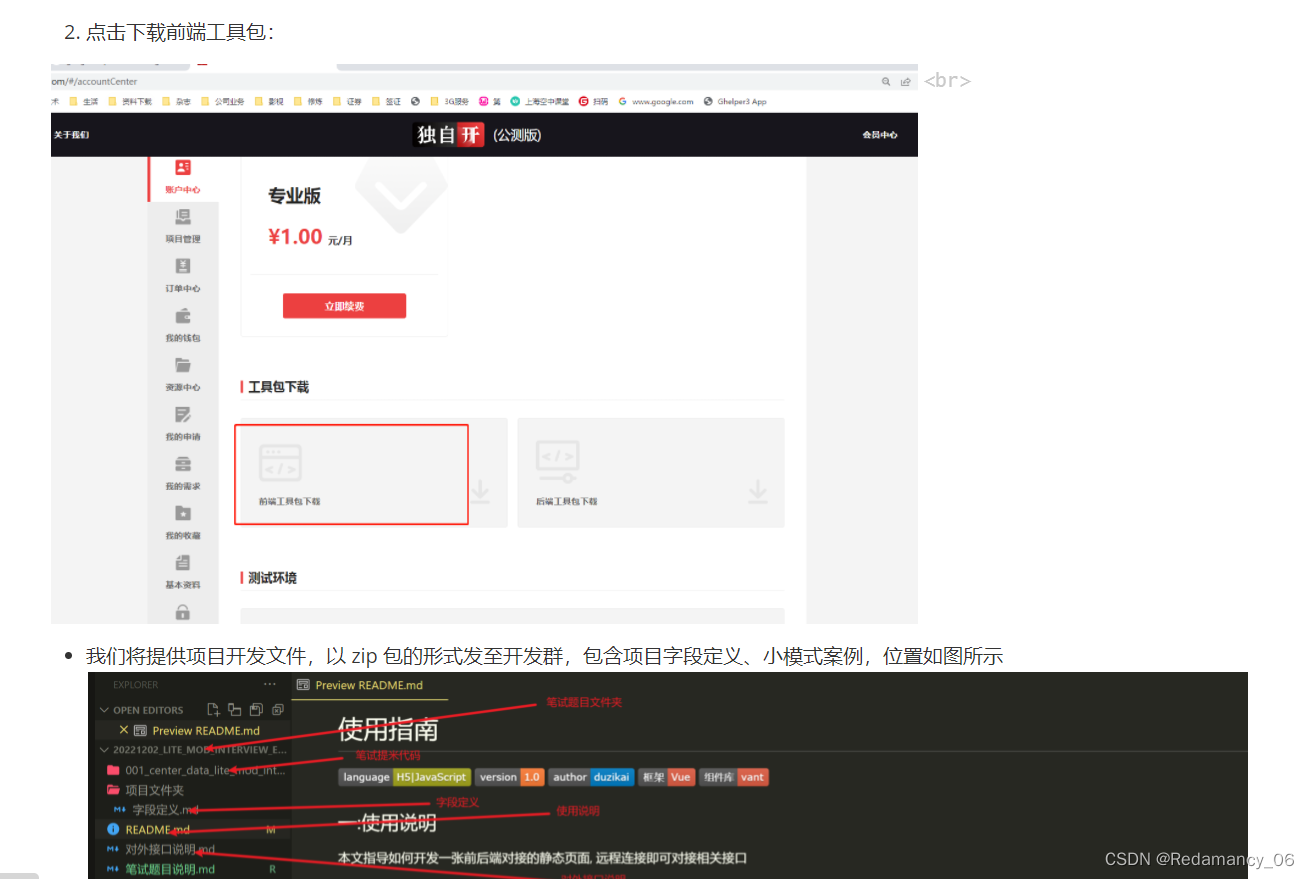Open 项目管理 in the sidebar
Image resolution: width=1309 pixels, height=879 pixels.
pos(183,226)
